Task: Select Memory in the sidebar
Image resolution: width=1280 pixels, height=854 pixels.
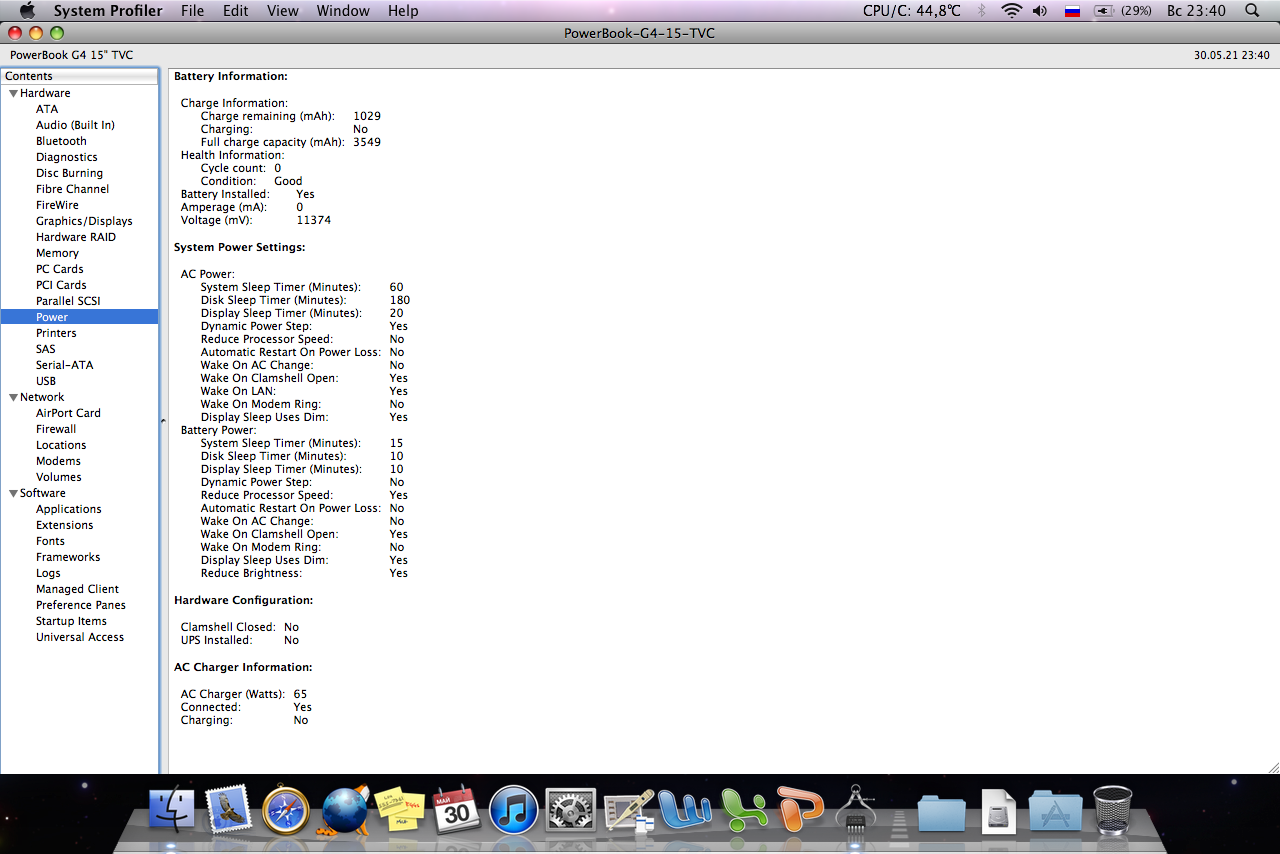Action: click(x=79, y=253)
